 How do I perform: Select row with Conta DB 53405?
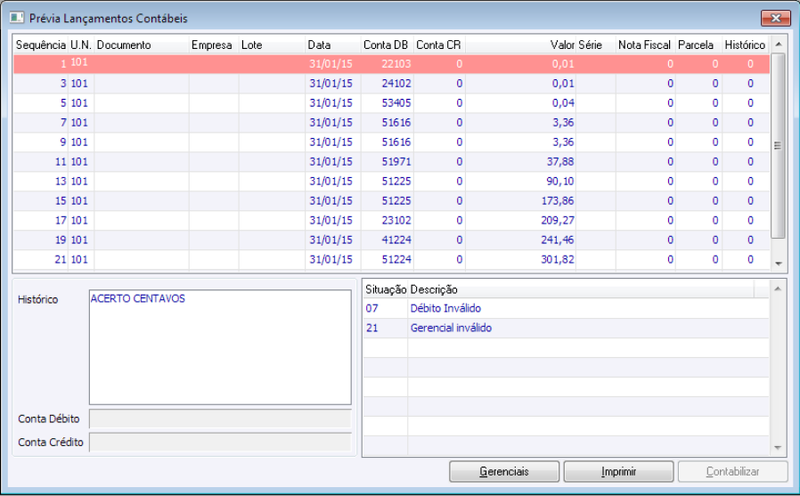tap(391, 103)
